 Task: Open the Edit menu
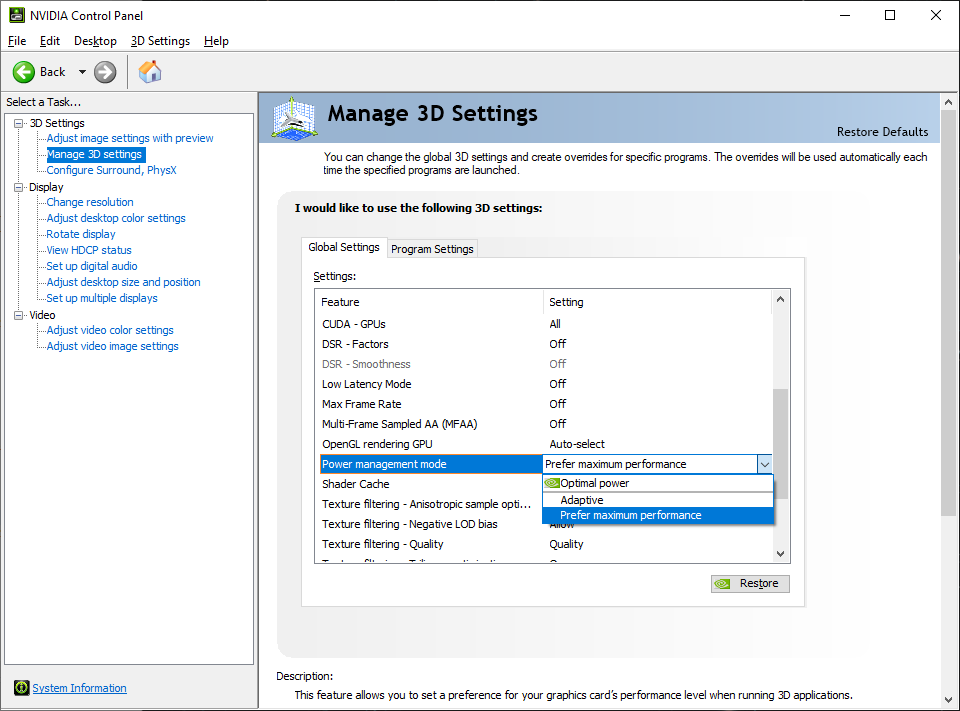tap(50, 41)
